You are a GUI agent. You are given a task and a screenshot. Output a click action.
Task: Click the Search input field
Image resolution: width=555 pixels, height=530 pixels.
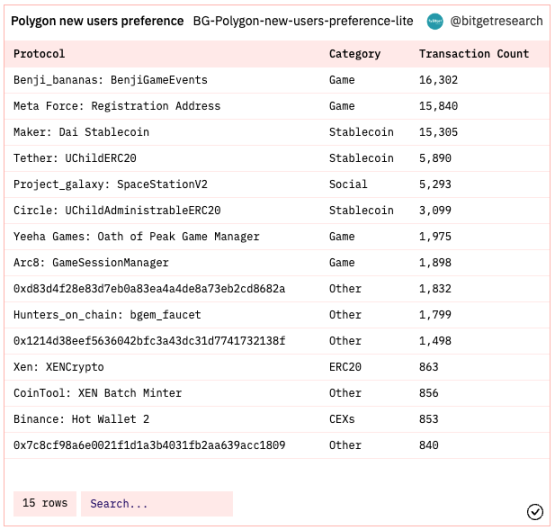coord(157,503)
